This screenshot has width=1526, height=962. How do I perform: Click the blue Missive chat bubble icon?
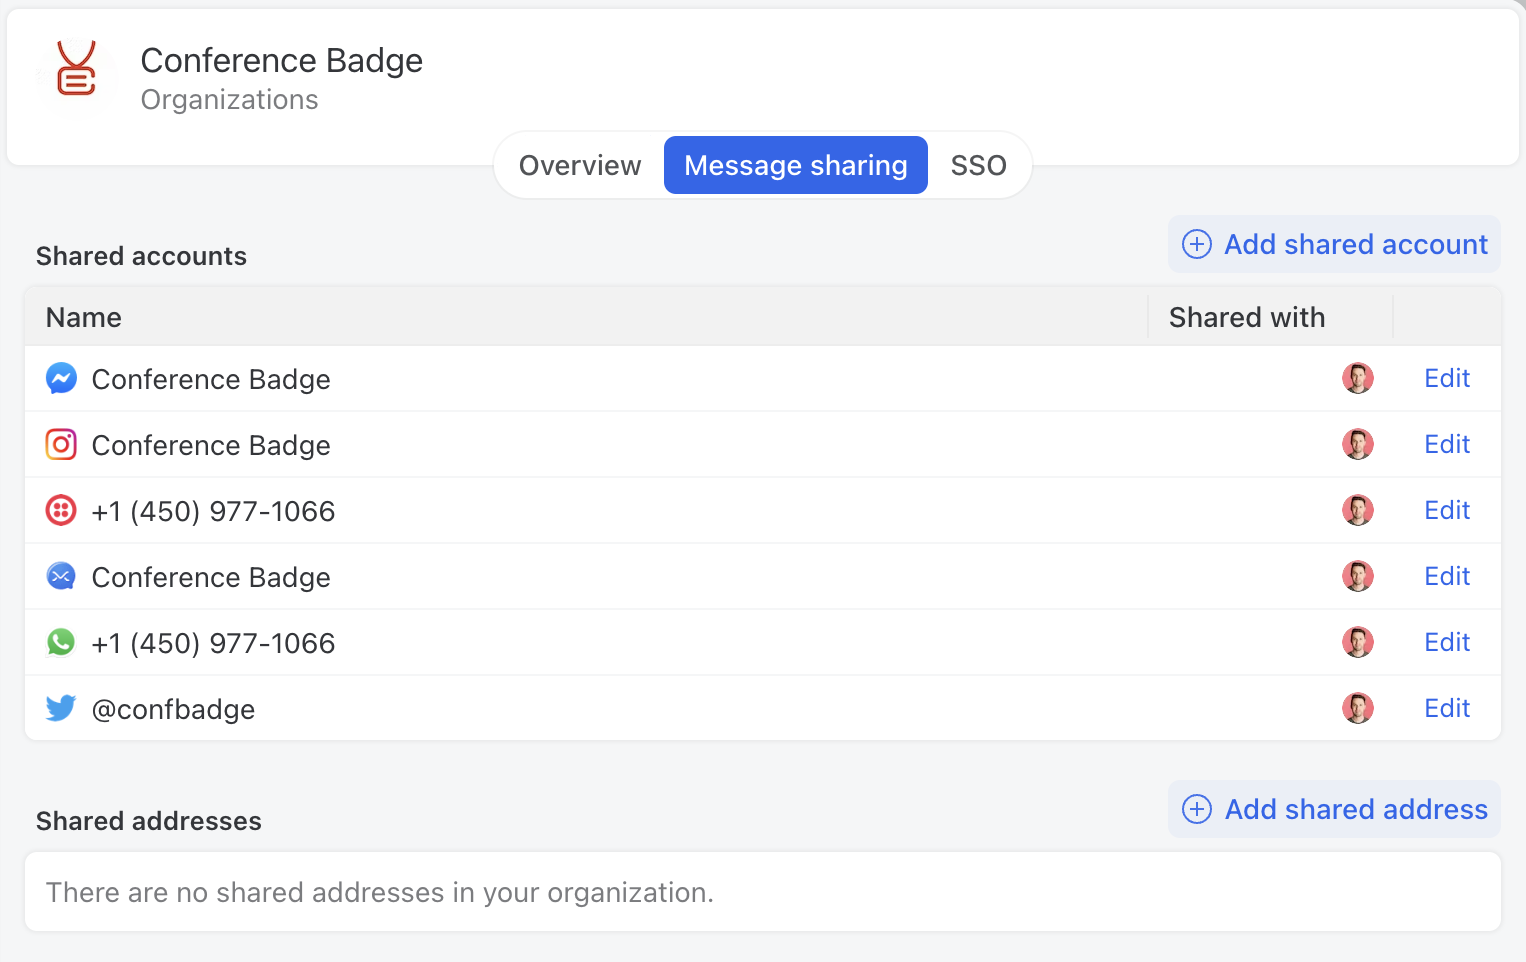coord(61,576)
